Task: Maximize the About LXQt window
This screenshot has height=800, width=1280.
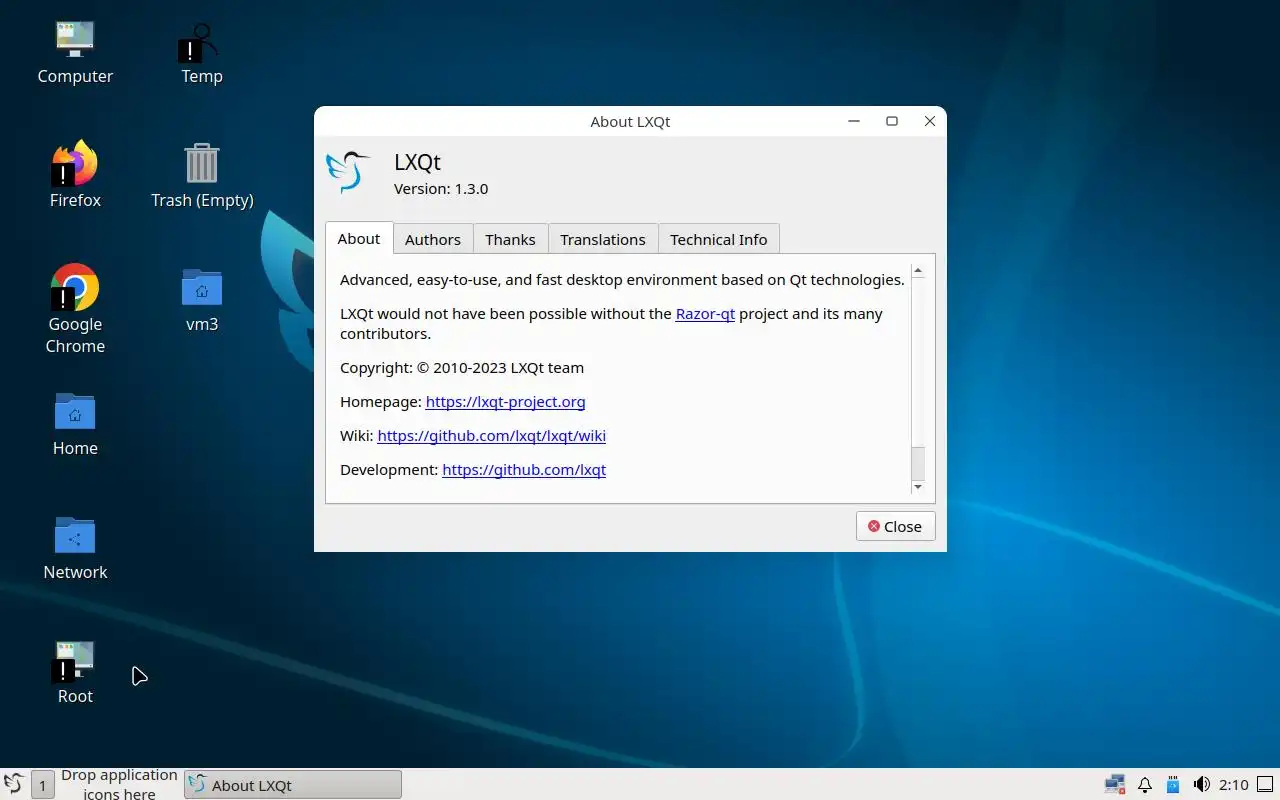Action: [892, 121]
